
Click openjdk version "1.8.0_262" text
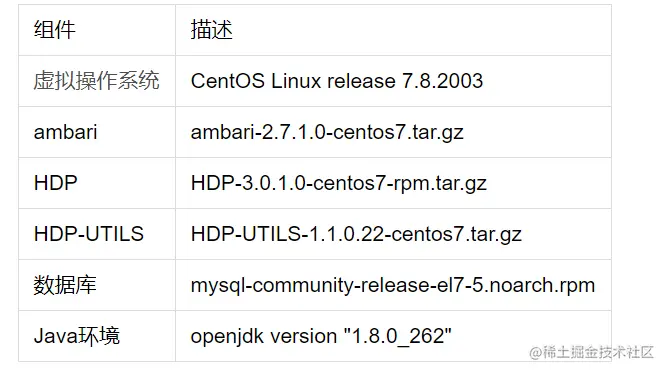point(321,336)
